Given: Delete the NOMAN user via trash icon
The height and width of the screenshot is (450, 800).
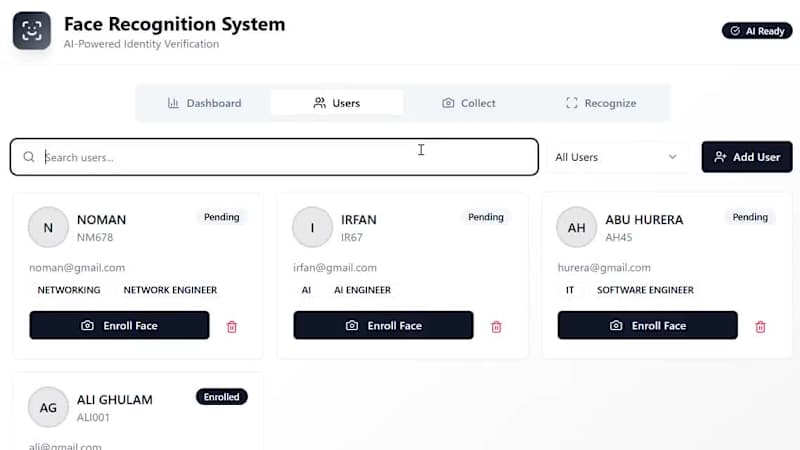Looking at the screenshot, I should click(x=232, y=326).
